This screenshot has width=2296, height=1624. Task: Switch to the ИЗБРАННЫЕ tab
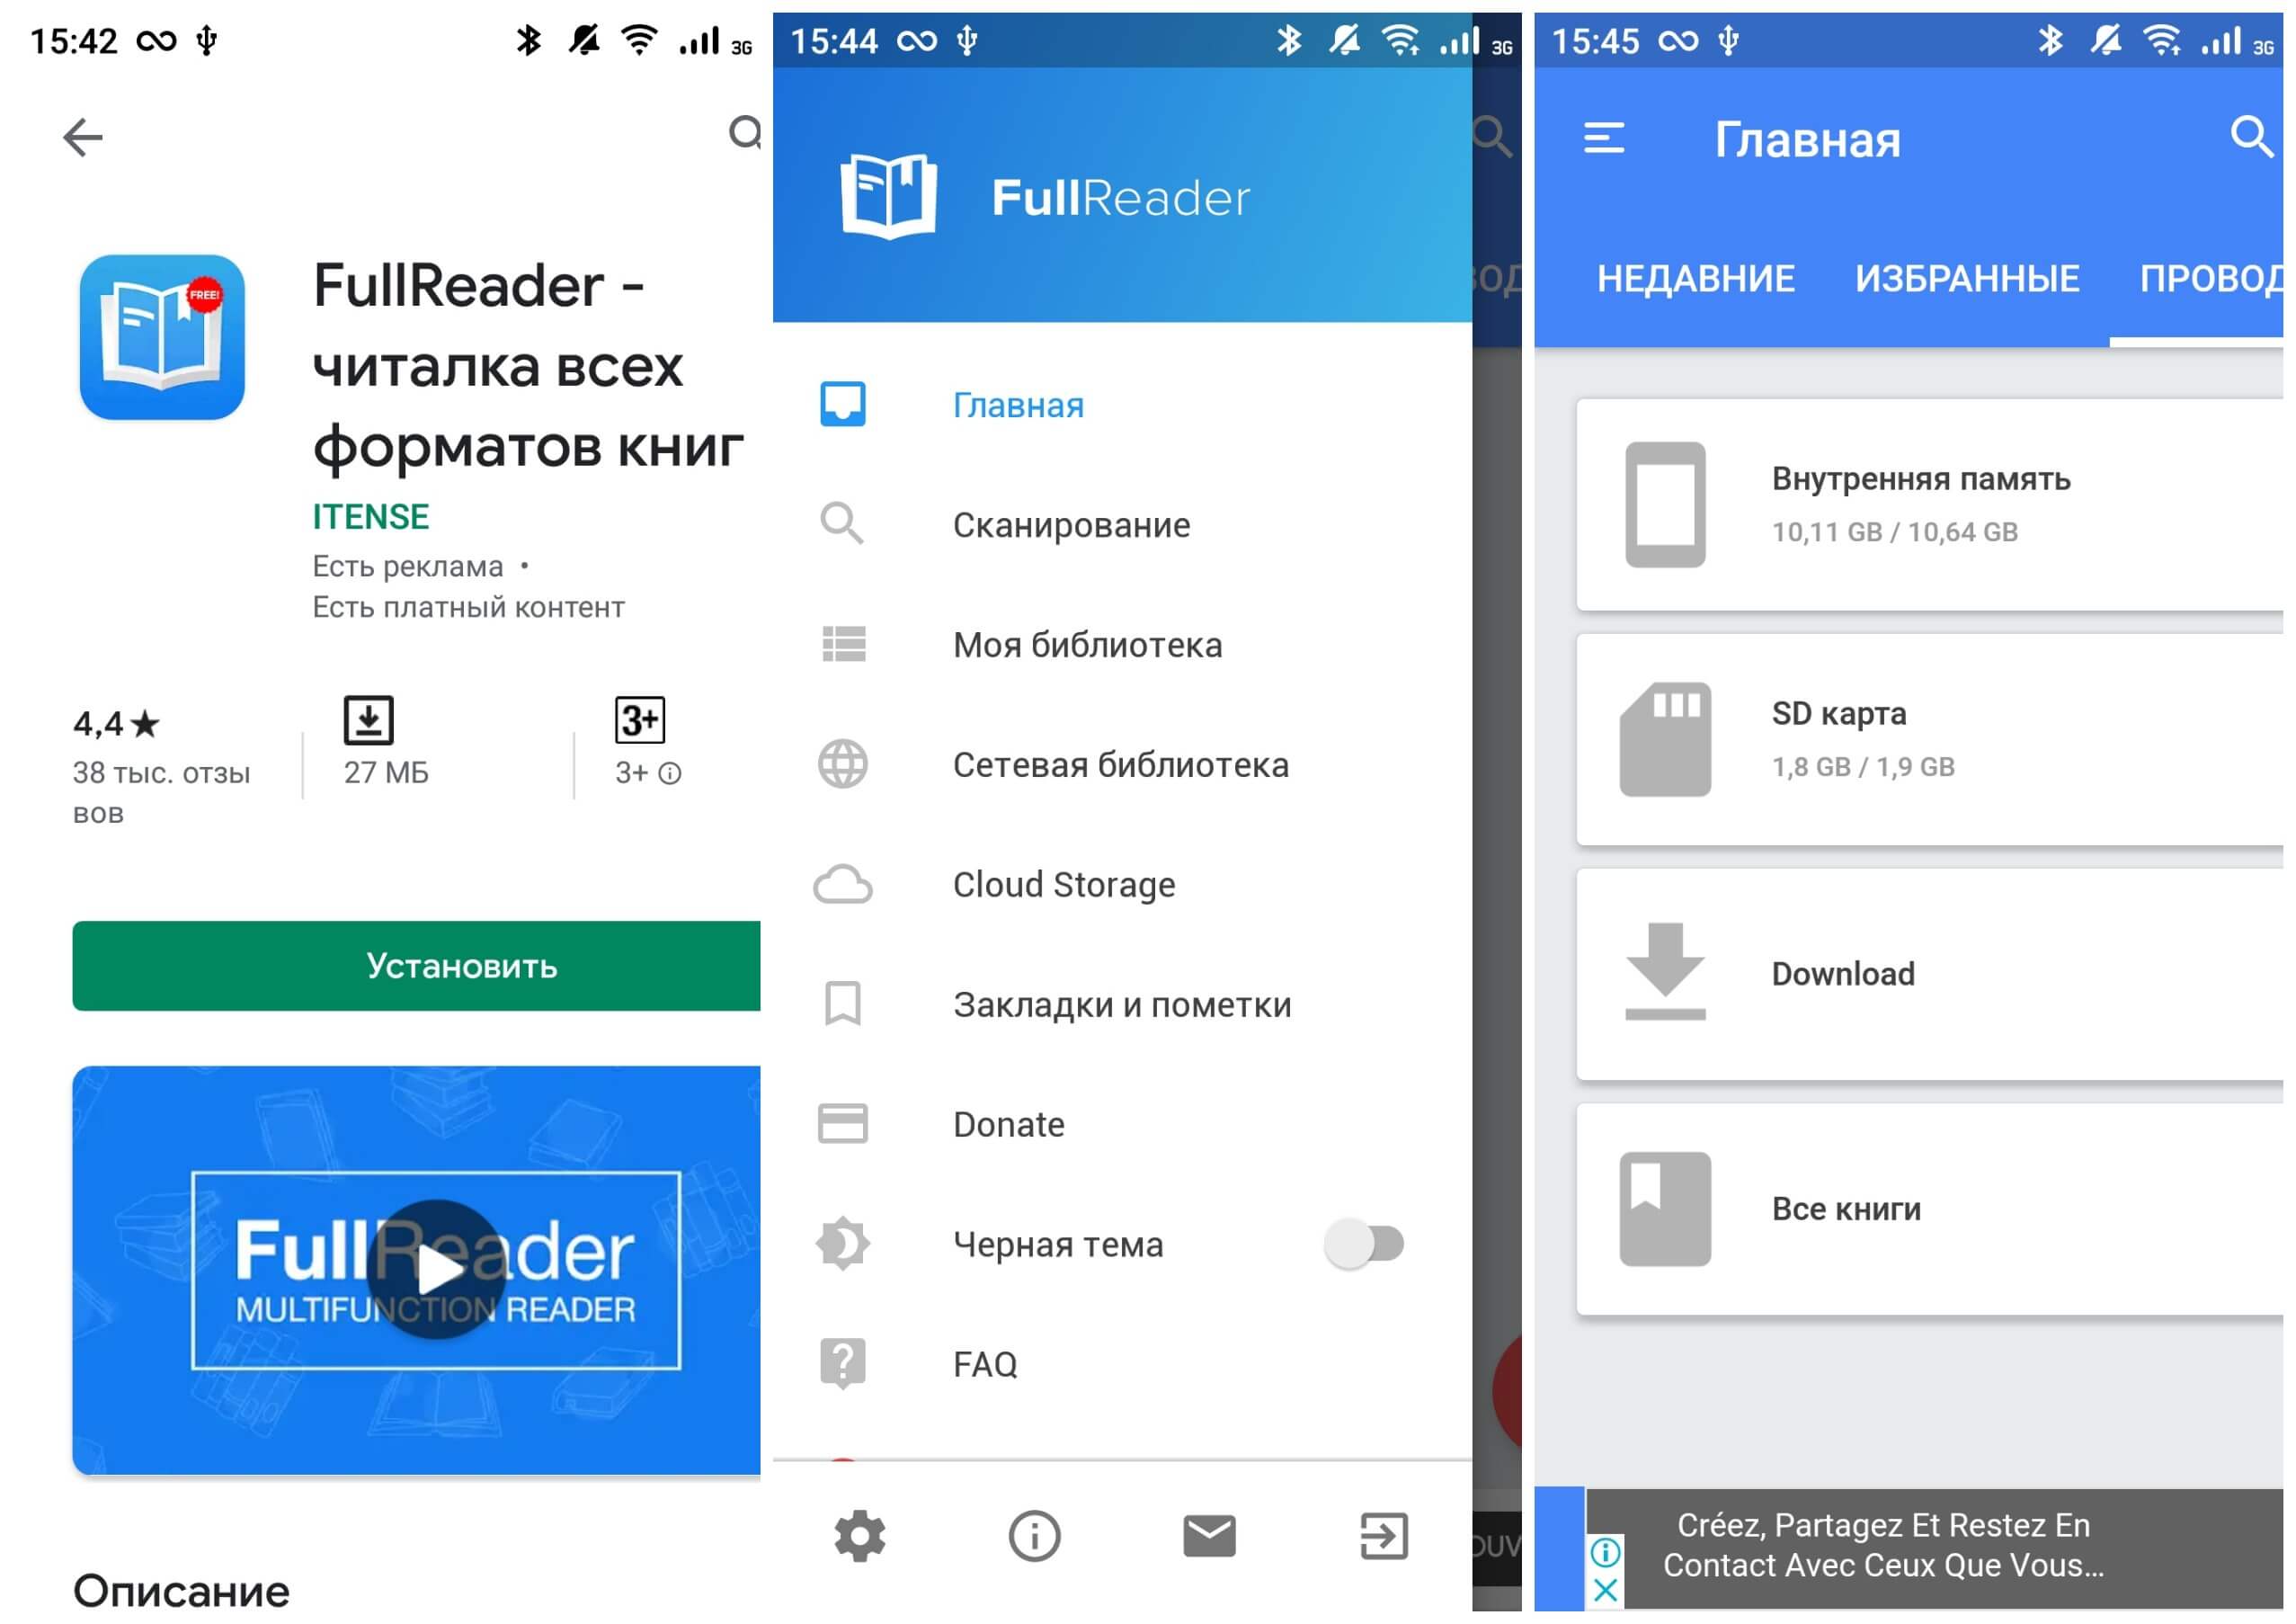(1967, 278)
